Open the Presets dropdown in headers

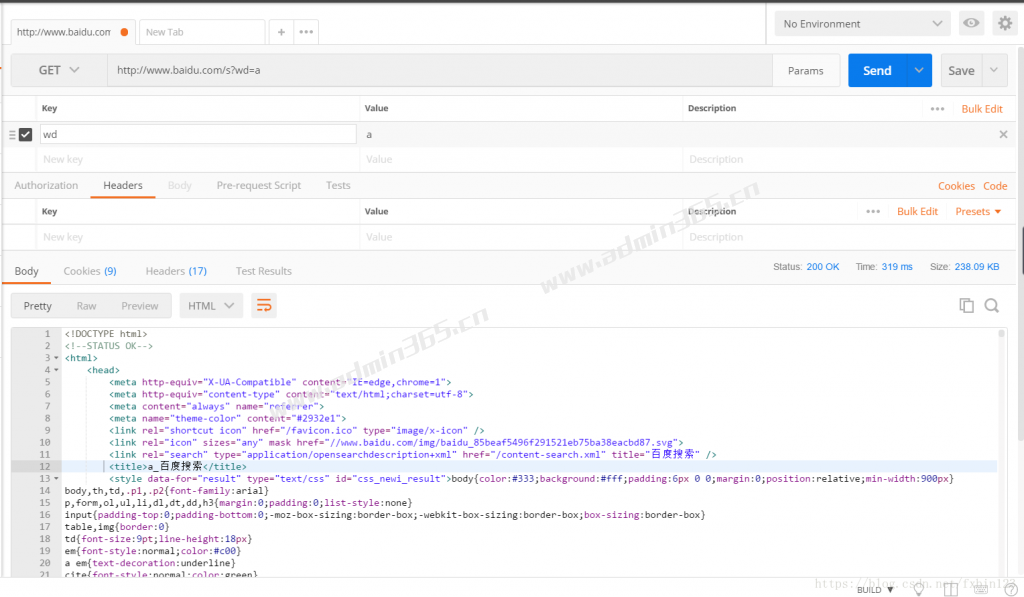pos(978,212)
